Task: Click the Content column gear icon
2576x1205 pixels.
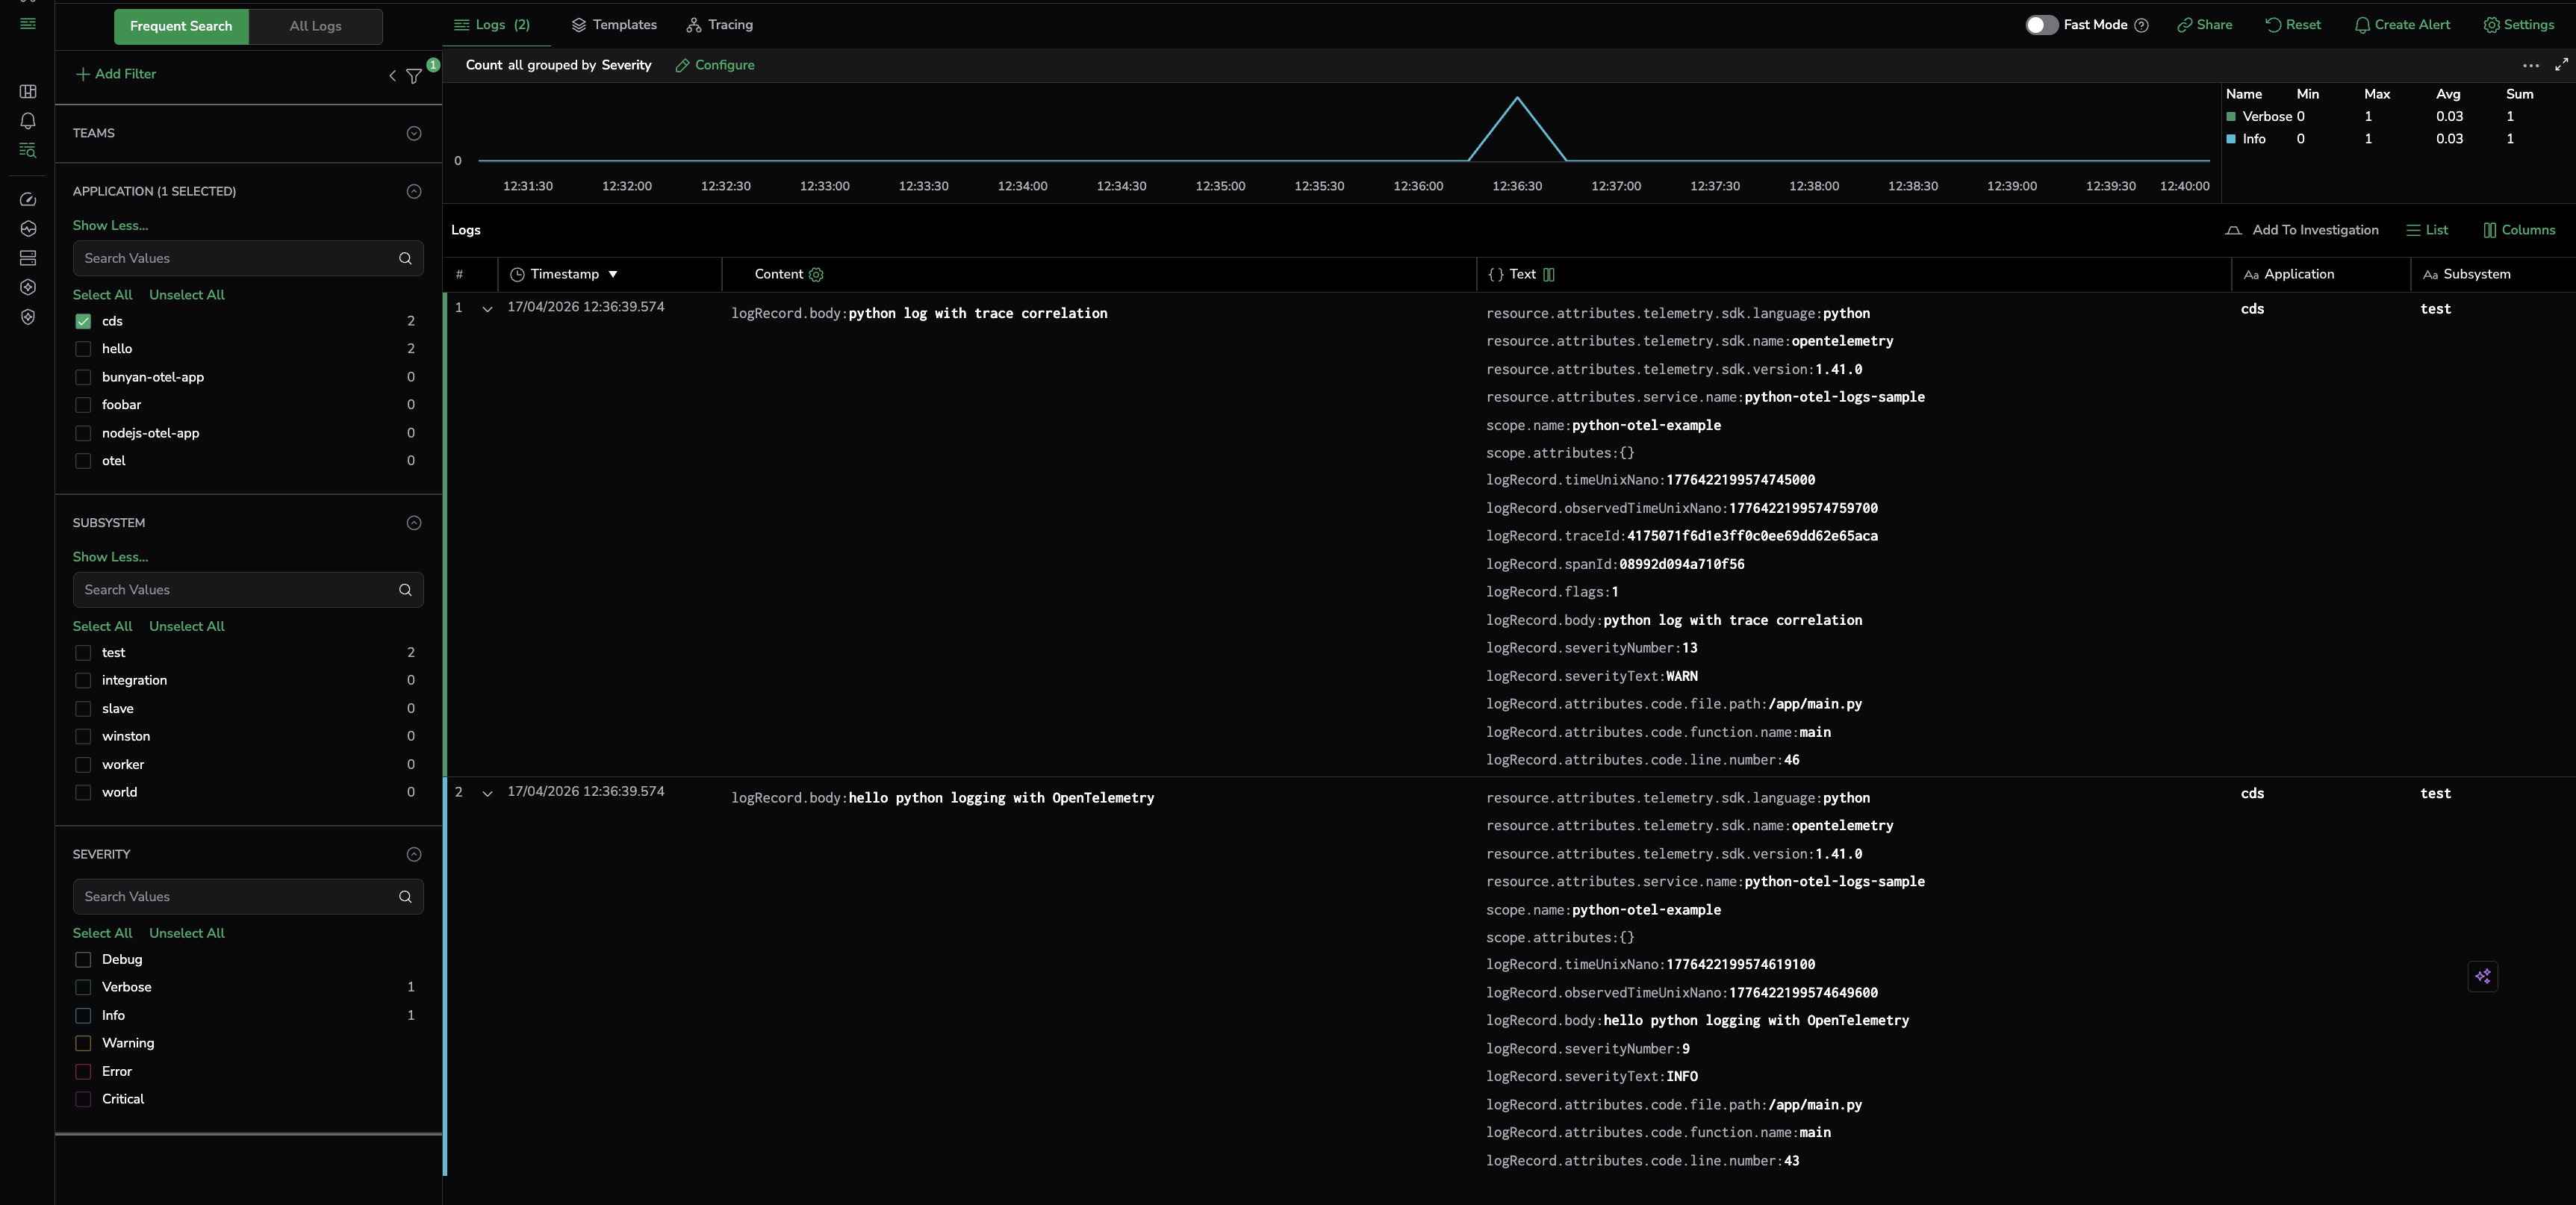Action: (x=816, y=275)
